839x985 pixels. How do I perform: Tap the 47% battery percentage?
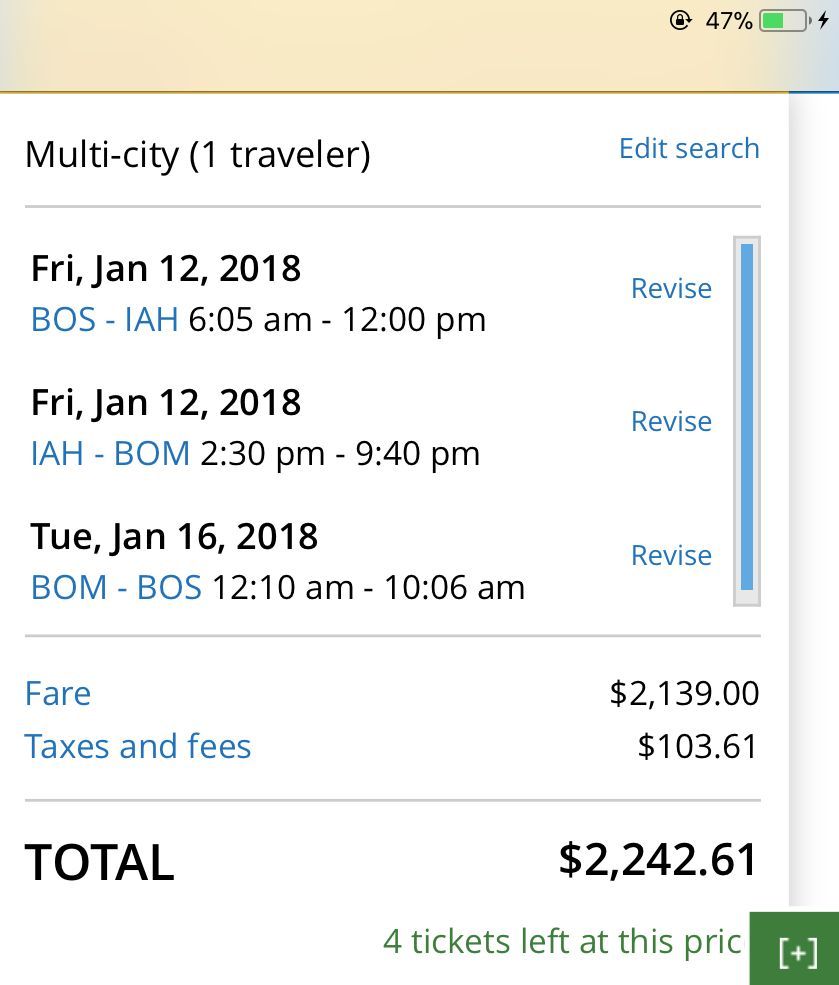[x=728, y=20]
